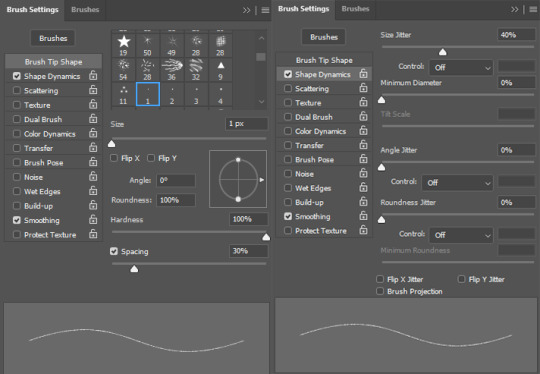Image resolution: width=540 pixels, height=374 pixels.
Task: Click the Spacing slider handle
Action: pos(134,269)
